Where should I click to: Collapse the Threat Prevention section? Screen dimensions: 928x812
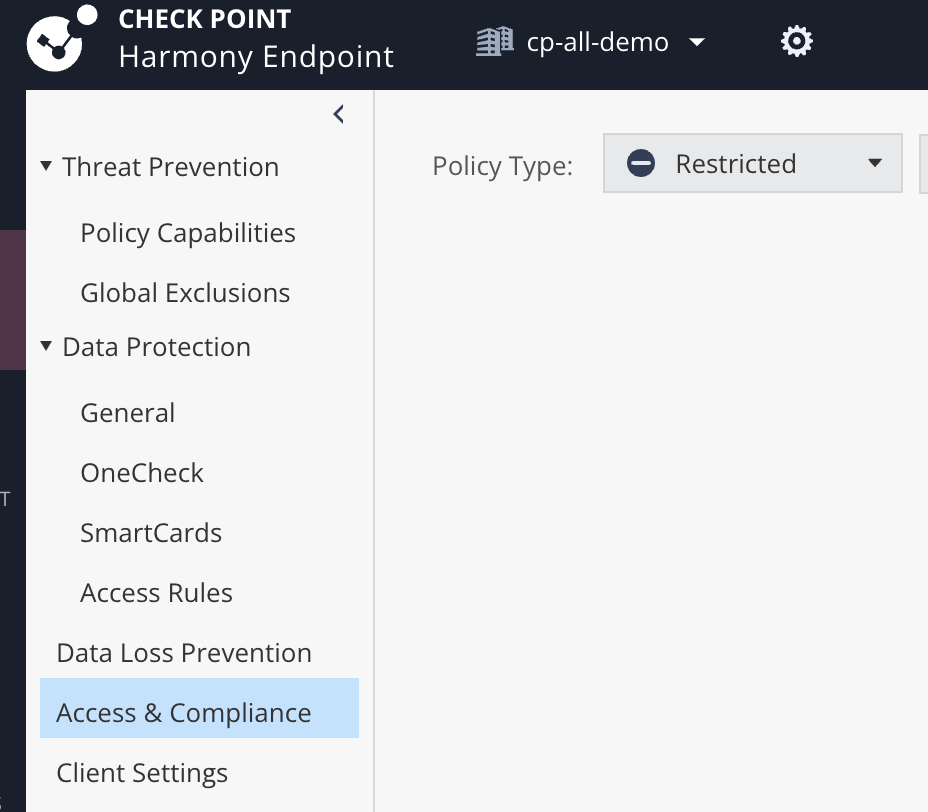click(45, 167)
